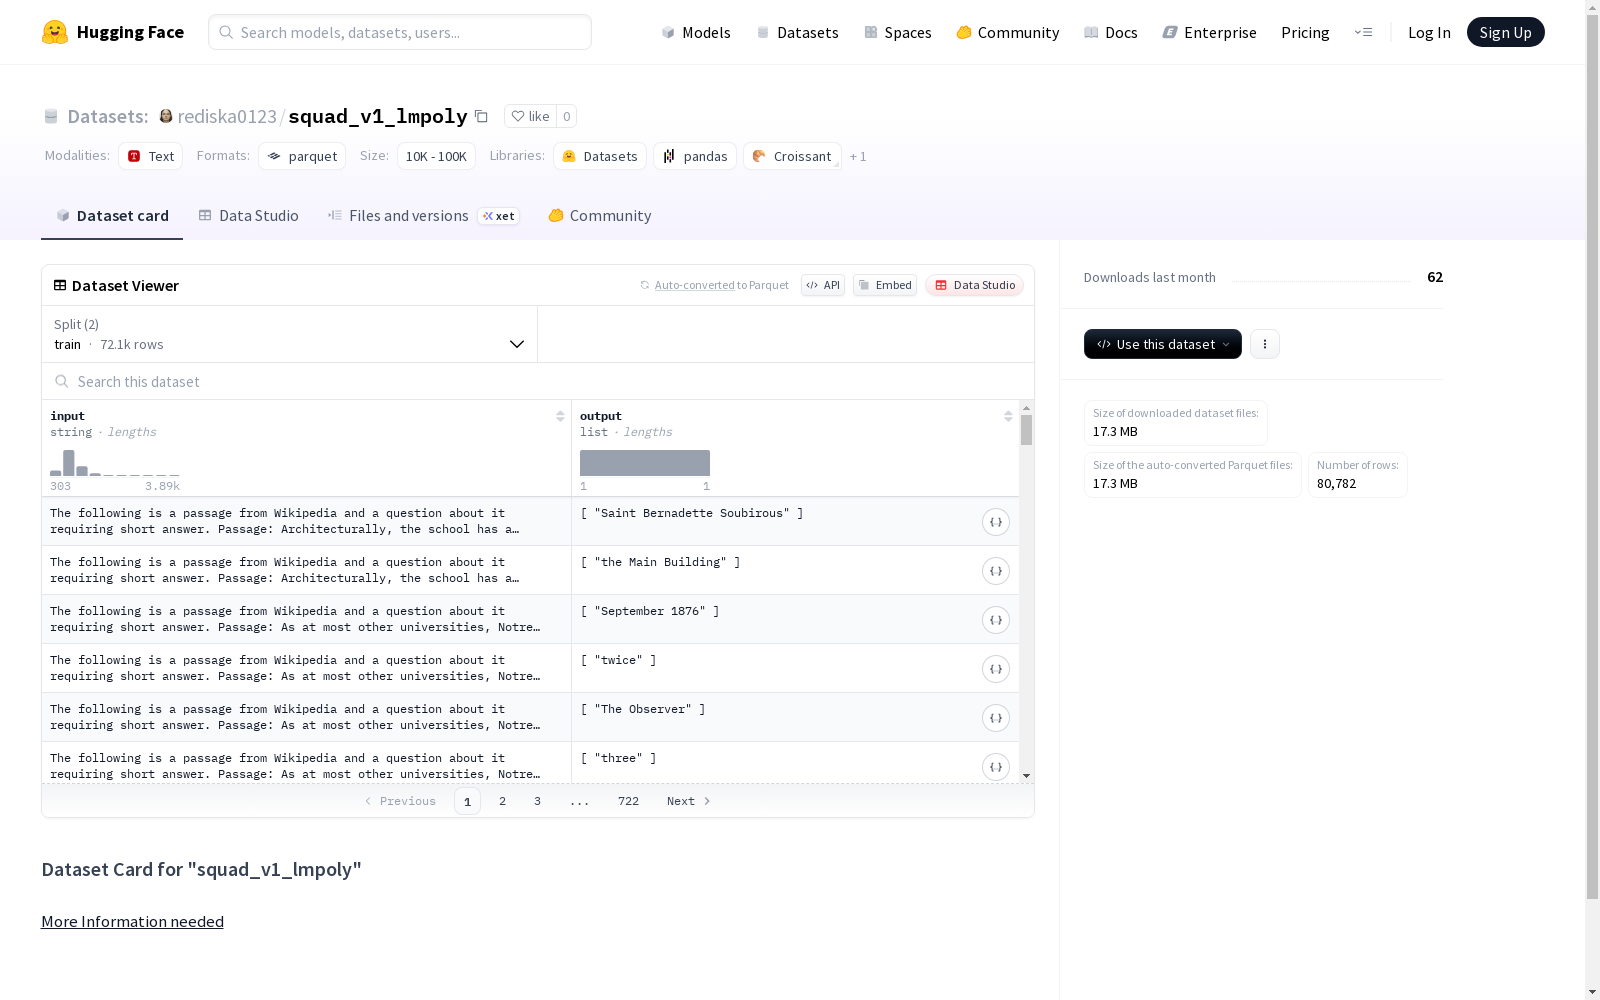Viewport: 1600px width, 1000px height.
Task: Go to Datasets in the navigation
Action: [x=797, y=32]
